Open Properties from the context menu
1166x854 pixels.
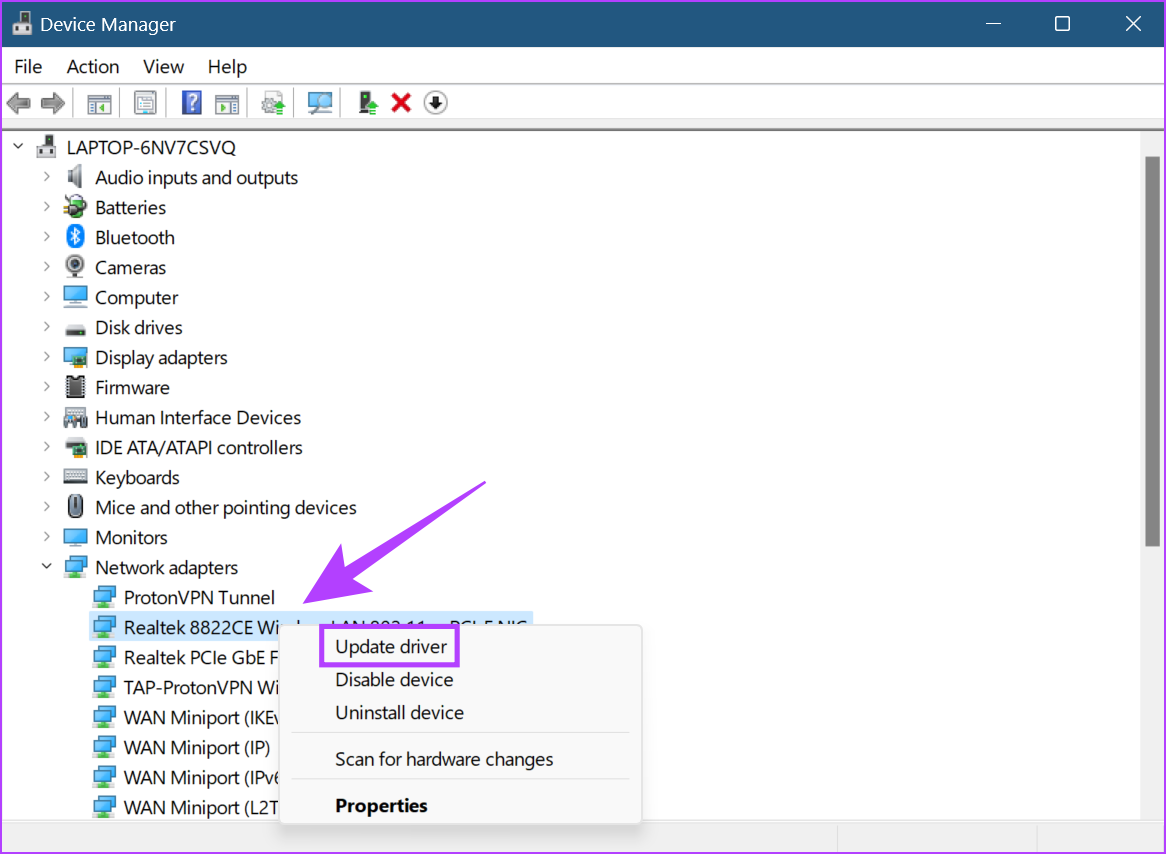click(381, 806)
